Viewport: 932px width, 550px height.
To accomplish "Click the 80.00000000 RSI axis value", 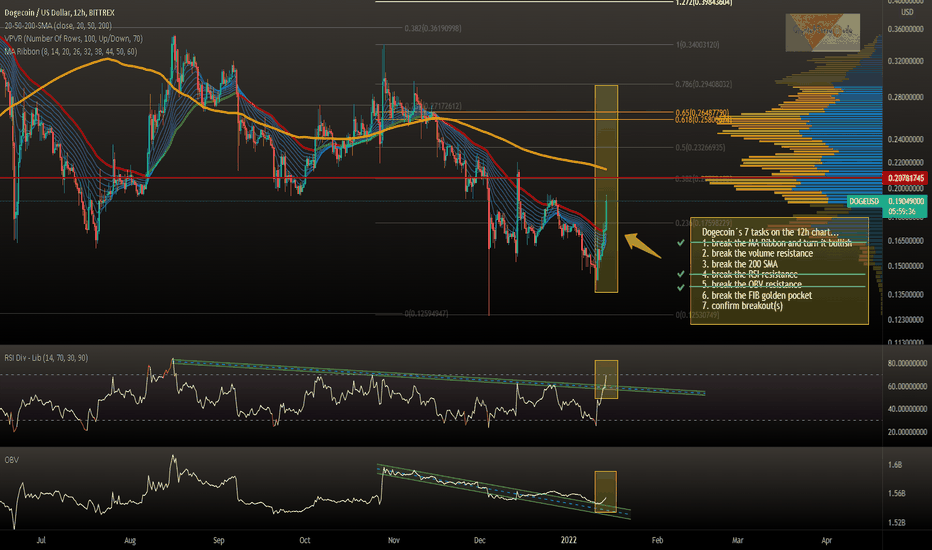I will click(x=907, y=363).
